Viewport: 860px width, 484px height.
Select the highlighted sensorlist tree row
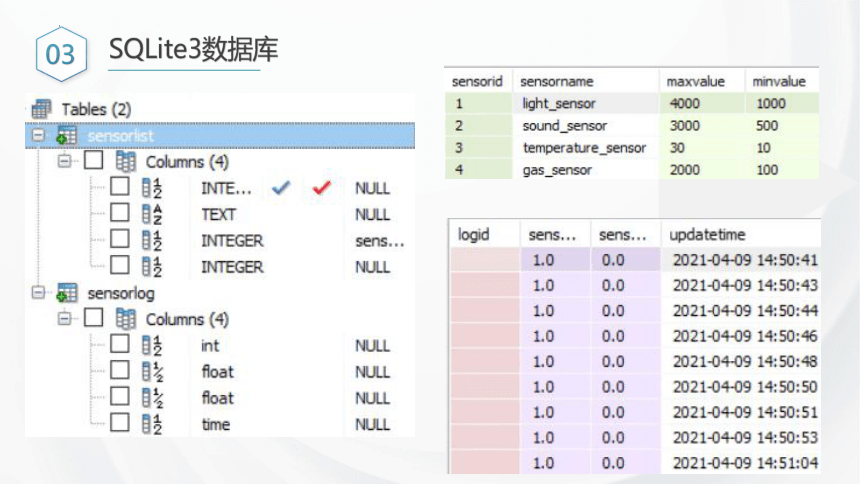pyautogui.click(x=220, y=136)
